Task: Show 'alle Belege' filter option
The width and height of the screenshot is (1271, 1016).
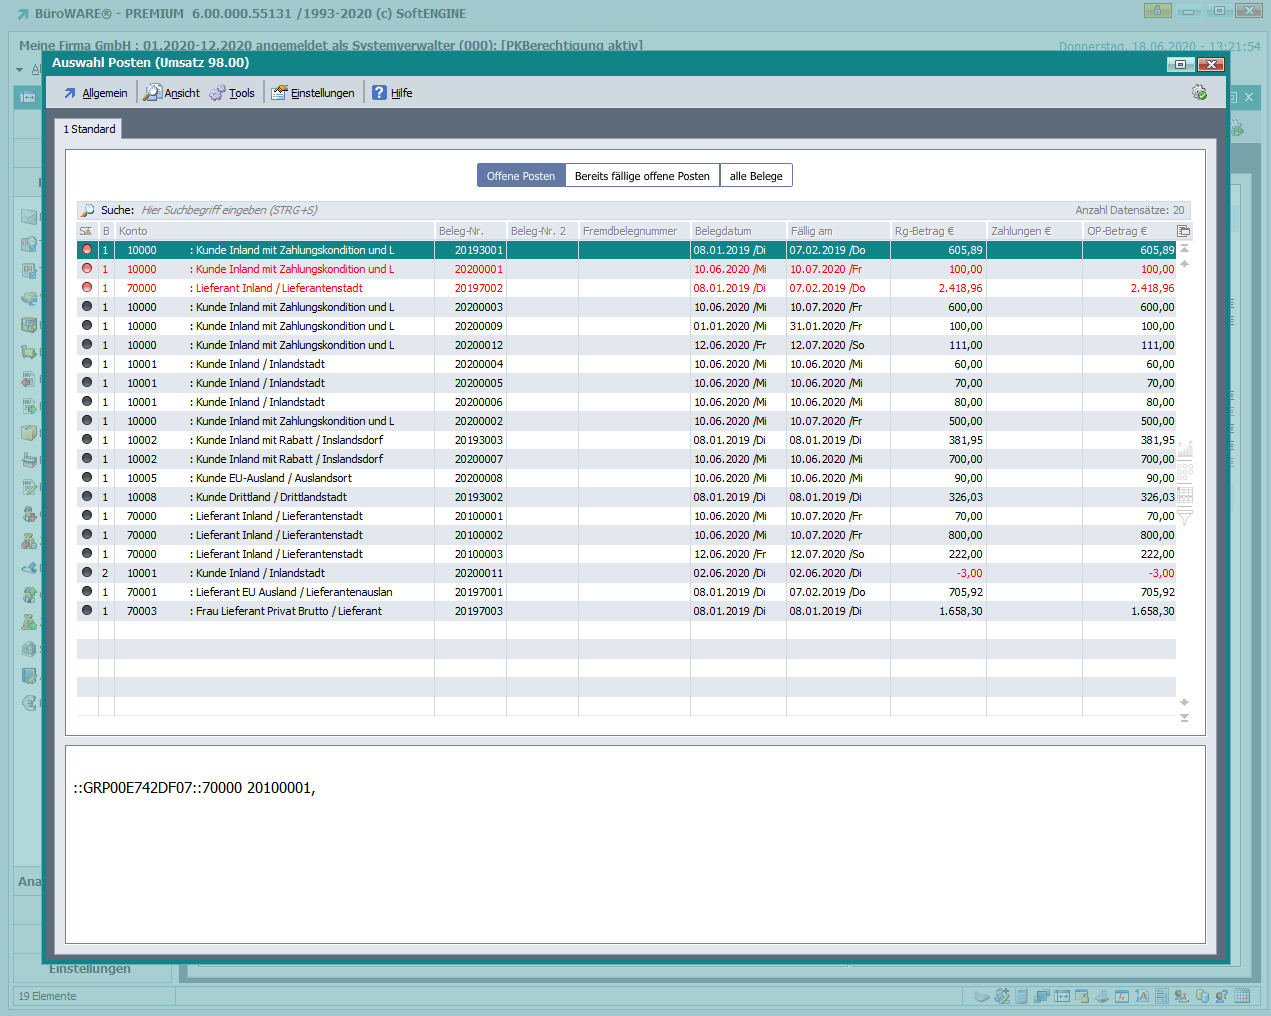Action: tap(756, 176)
